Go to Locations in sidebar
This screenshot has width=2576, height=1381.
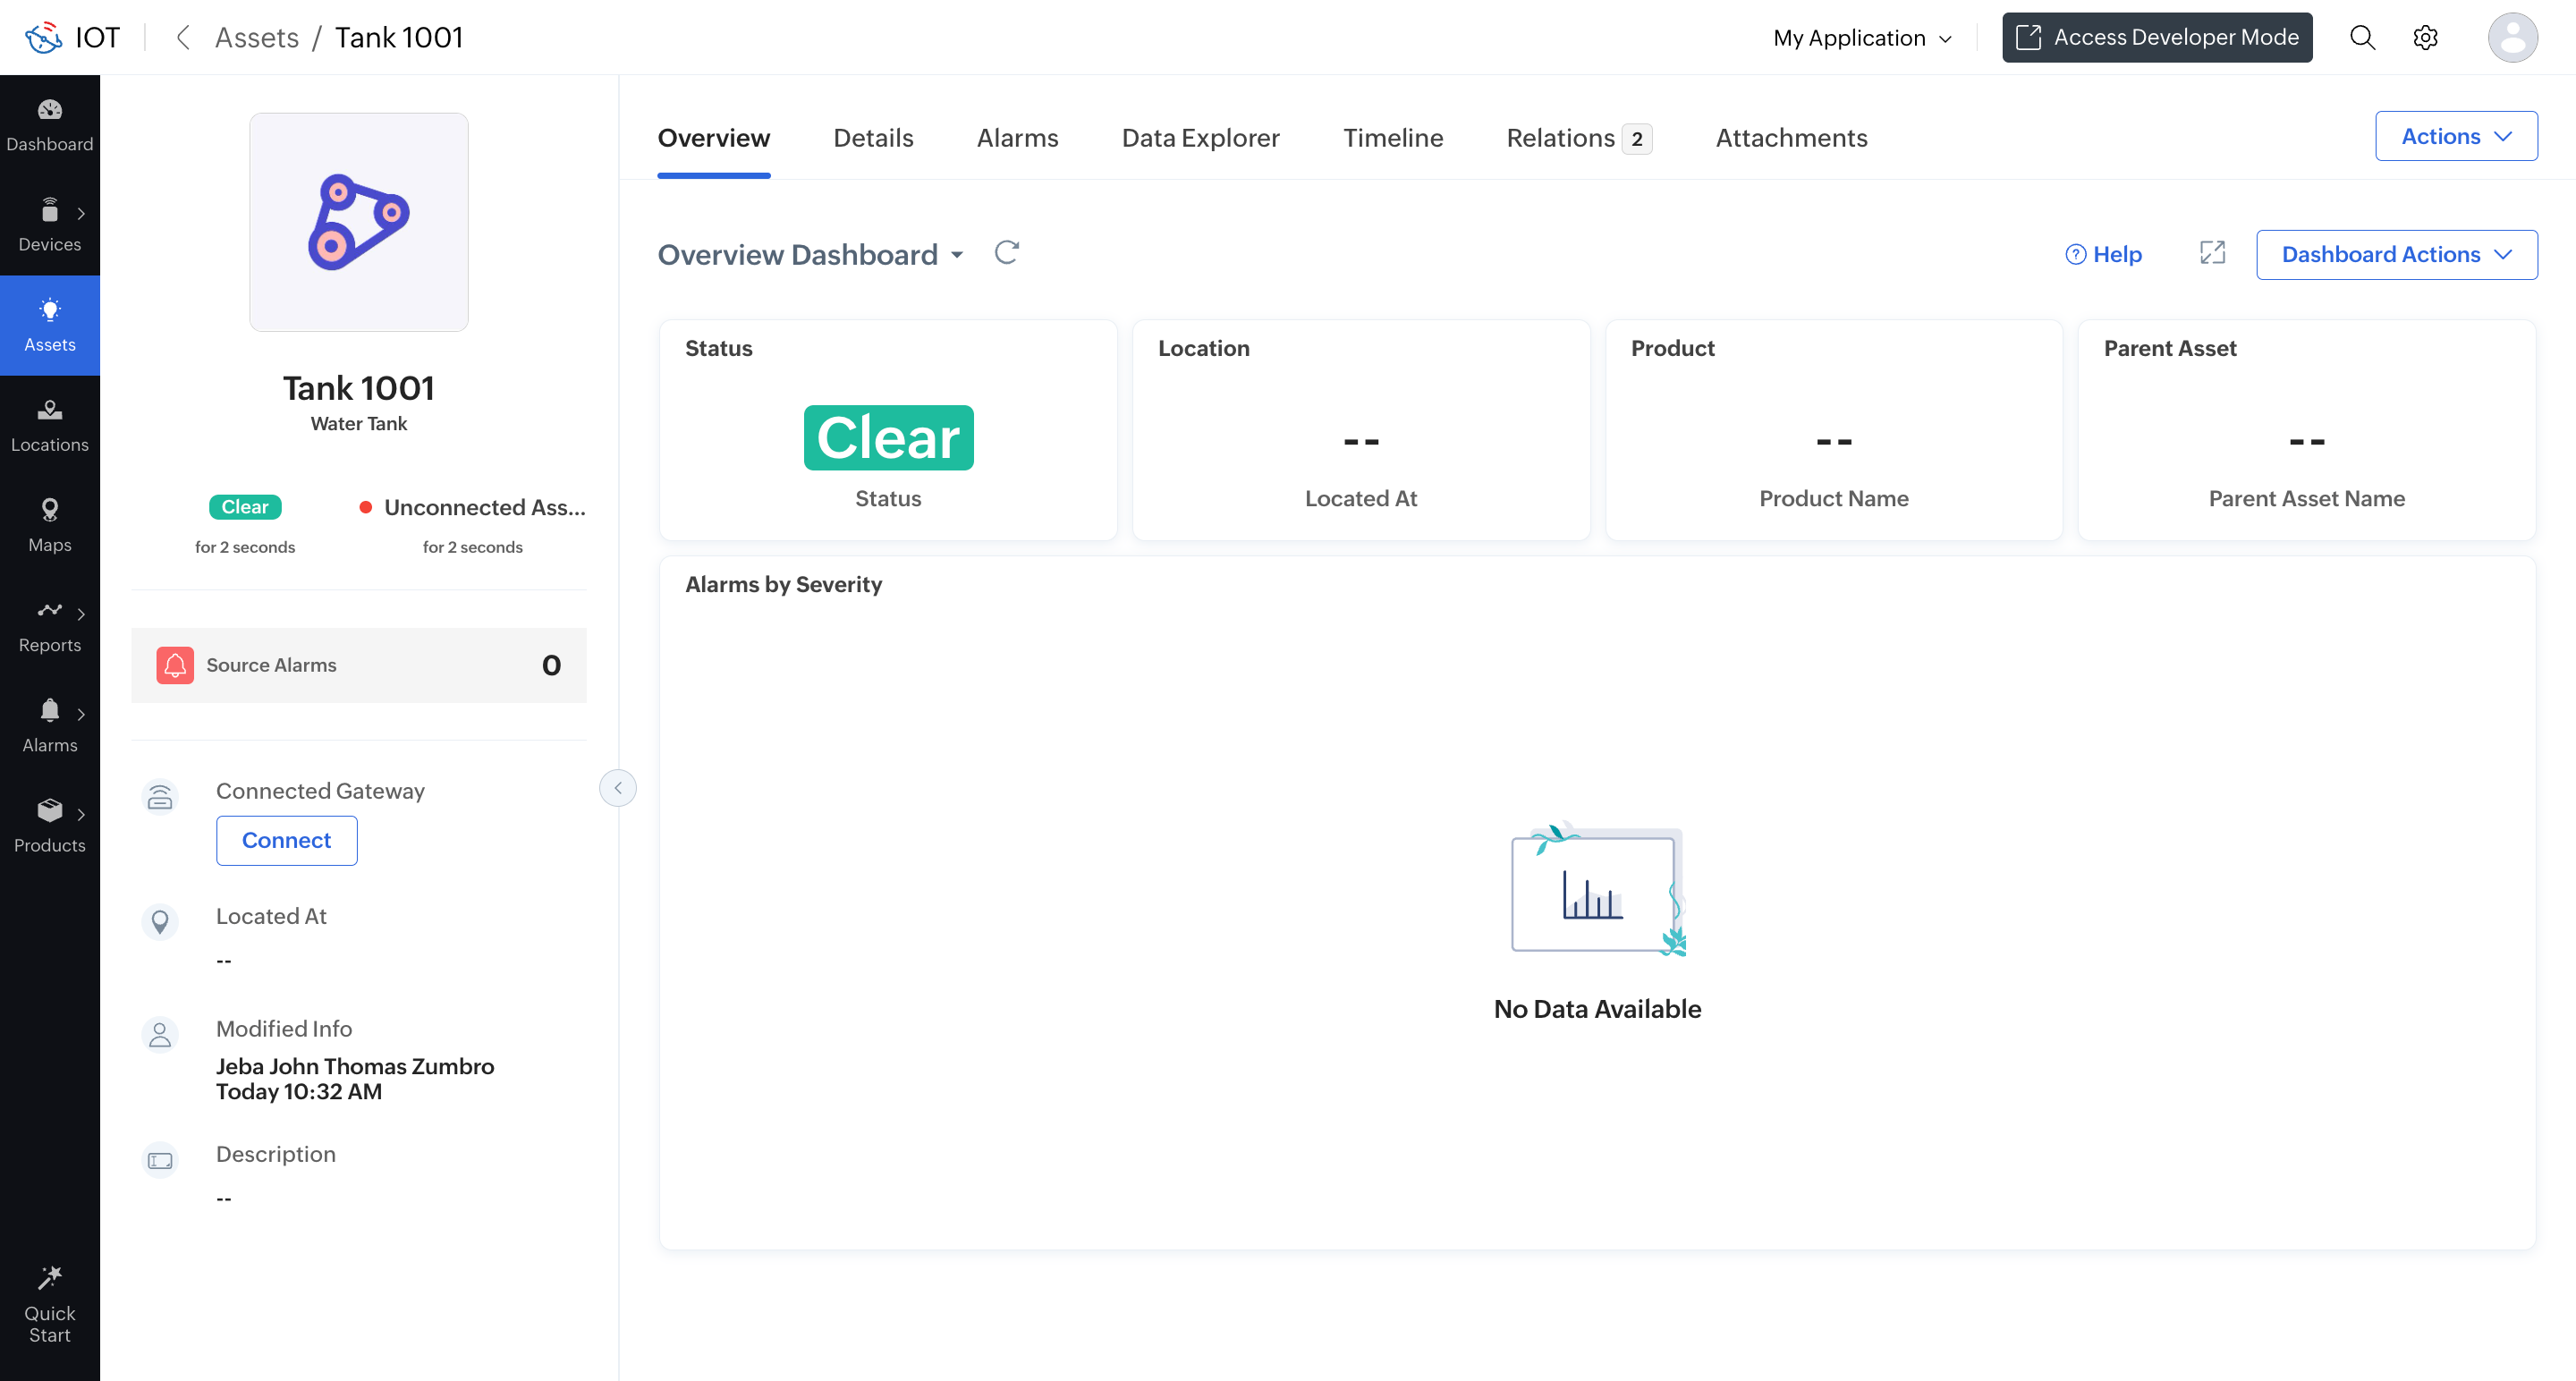pos(49,425)
